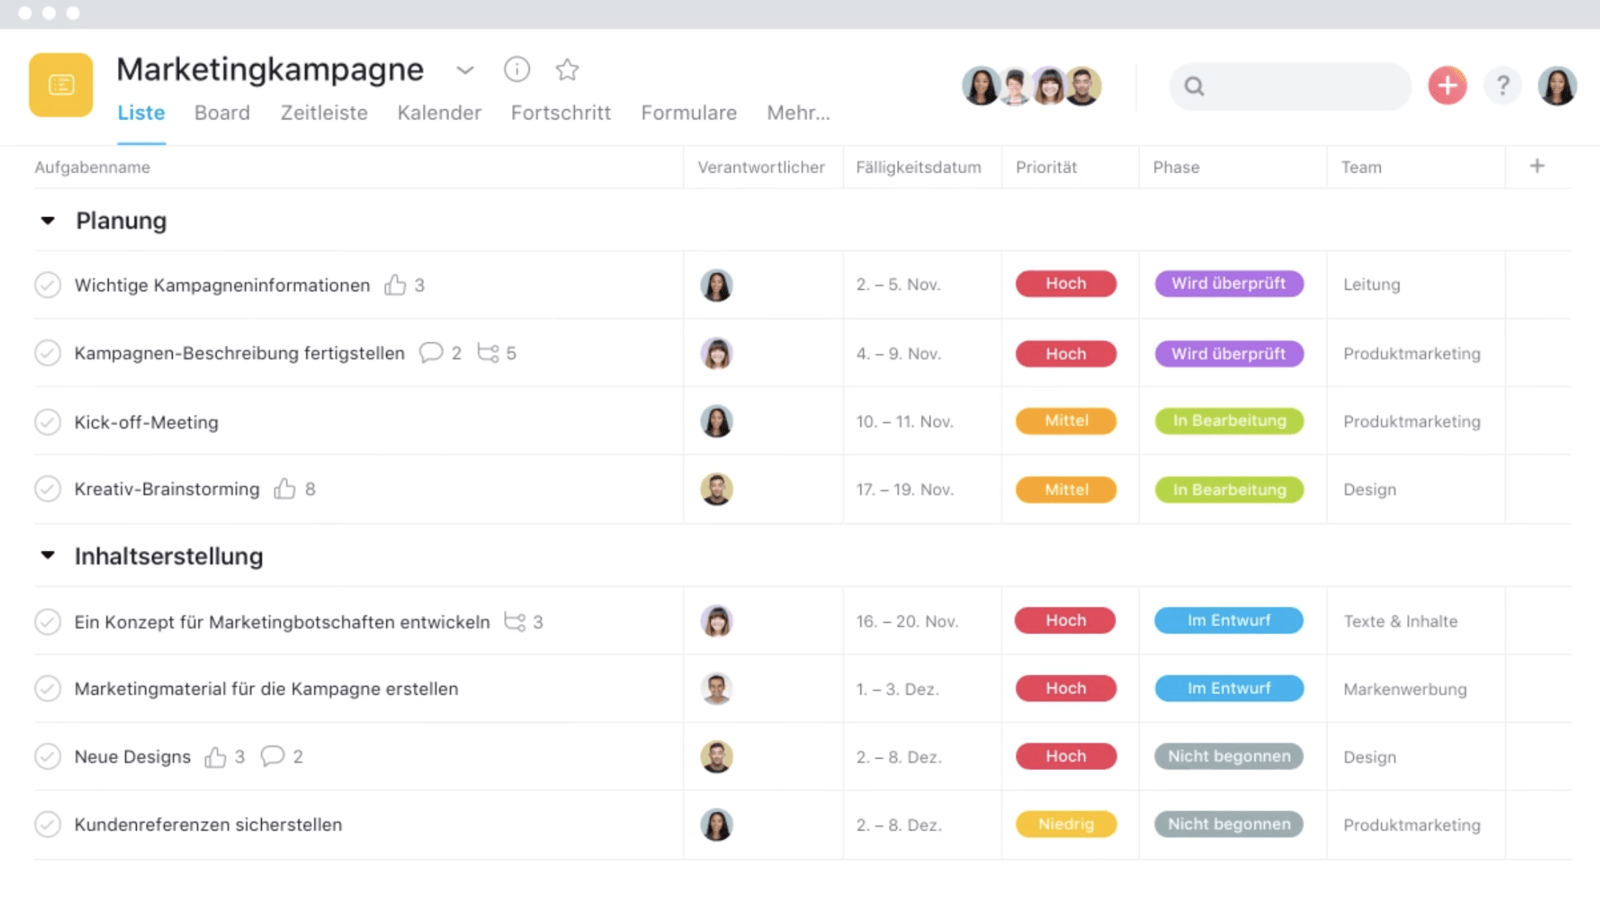Click Nicht begonnen pill on Kundenreferenzen sicherstellen
Image resolution: width=1600 pixels, height=906 pixels.
[1229, 824]
